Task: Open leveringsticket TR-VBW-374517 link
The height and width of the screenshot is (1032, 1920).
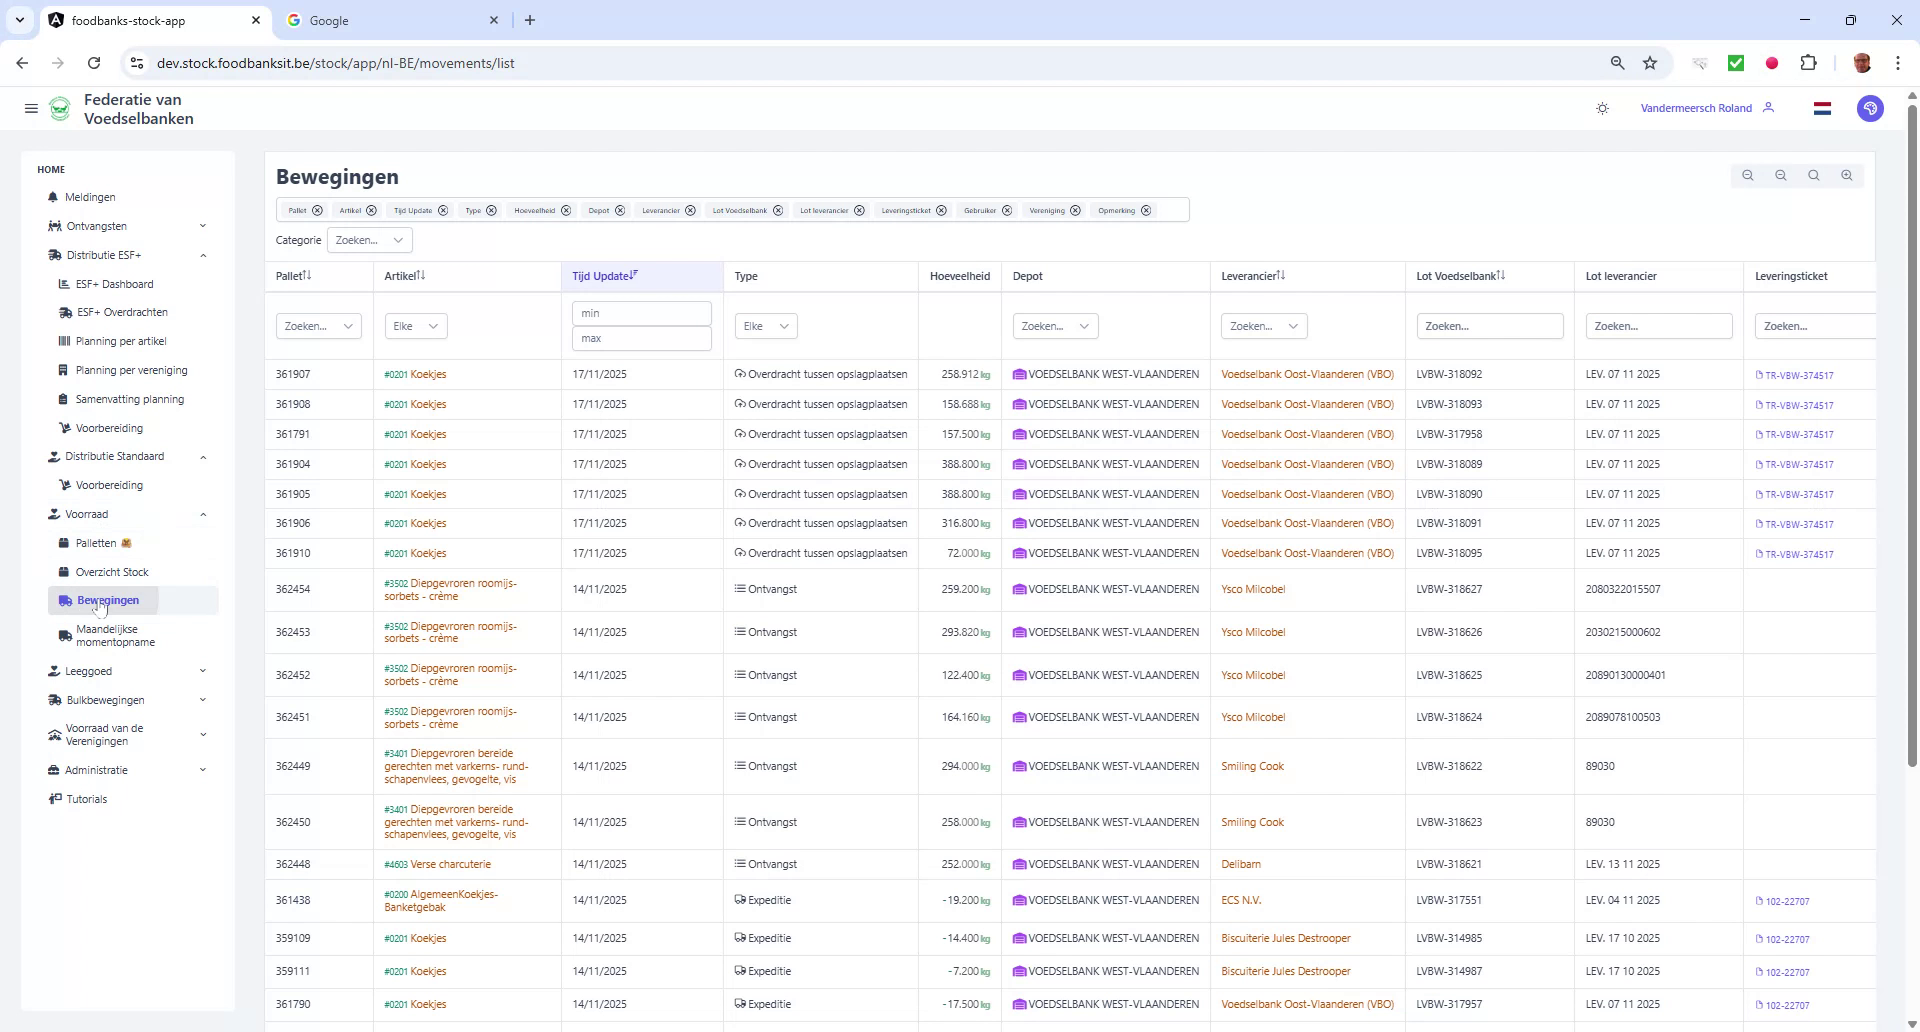Action: click(1797, 375)
